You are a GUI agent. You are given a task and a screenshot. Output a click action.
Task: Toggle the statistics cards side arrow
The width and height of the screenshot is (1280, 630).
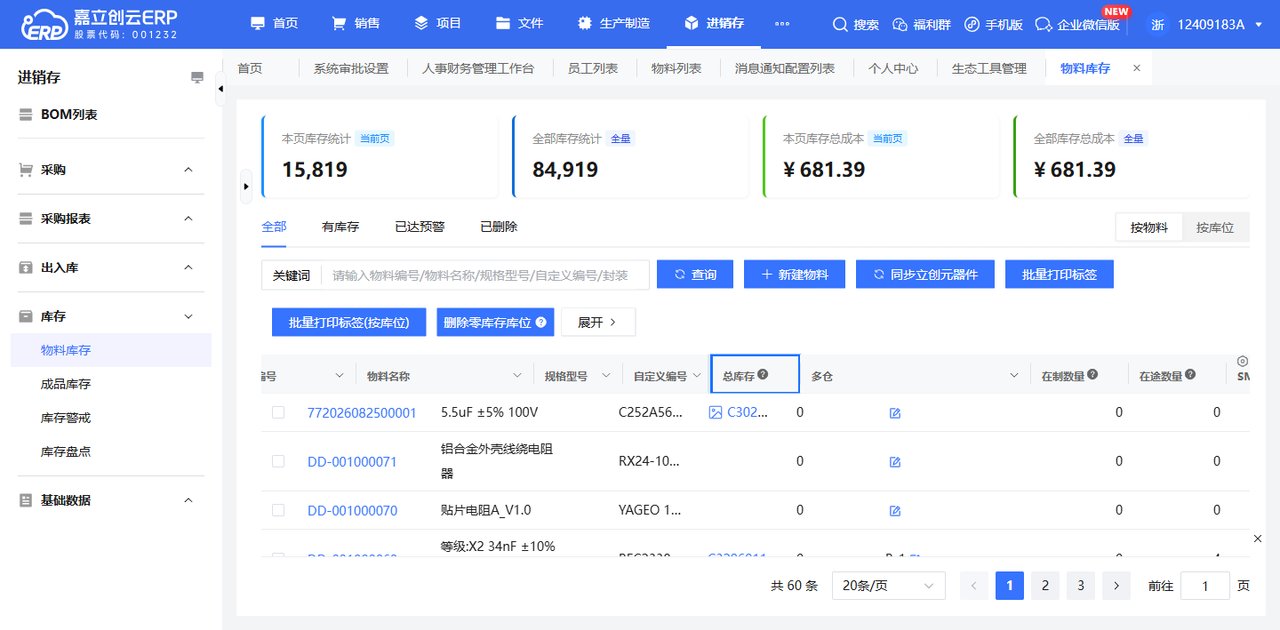point(247,186)
